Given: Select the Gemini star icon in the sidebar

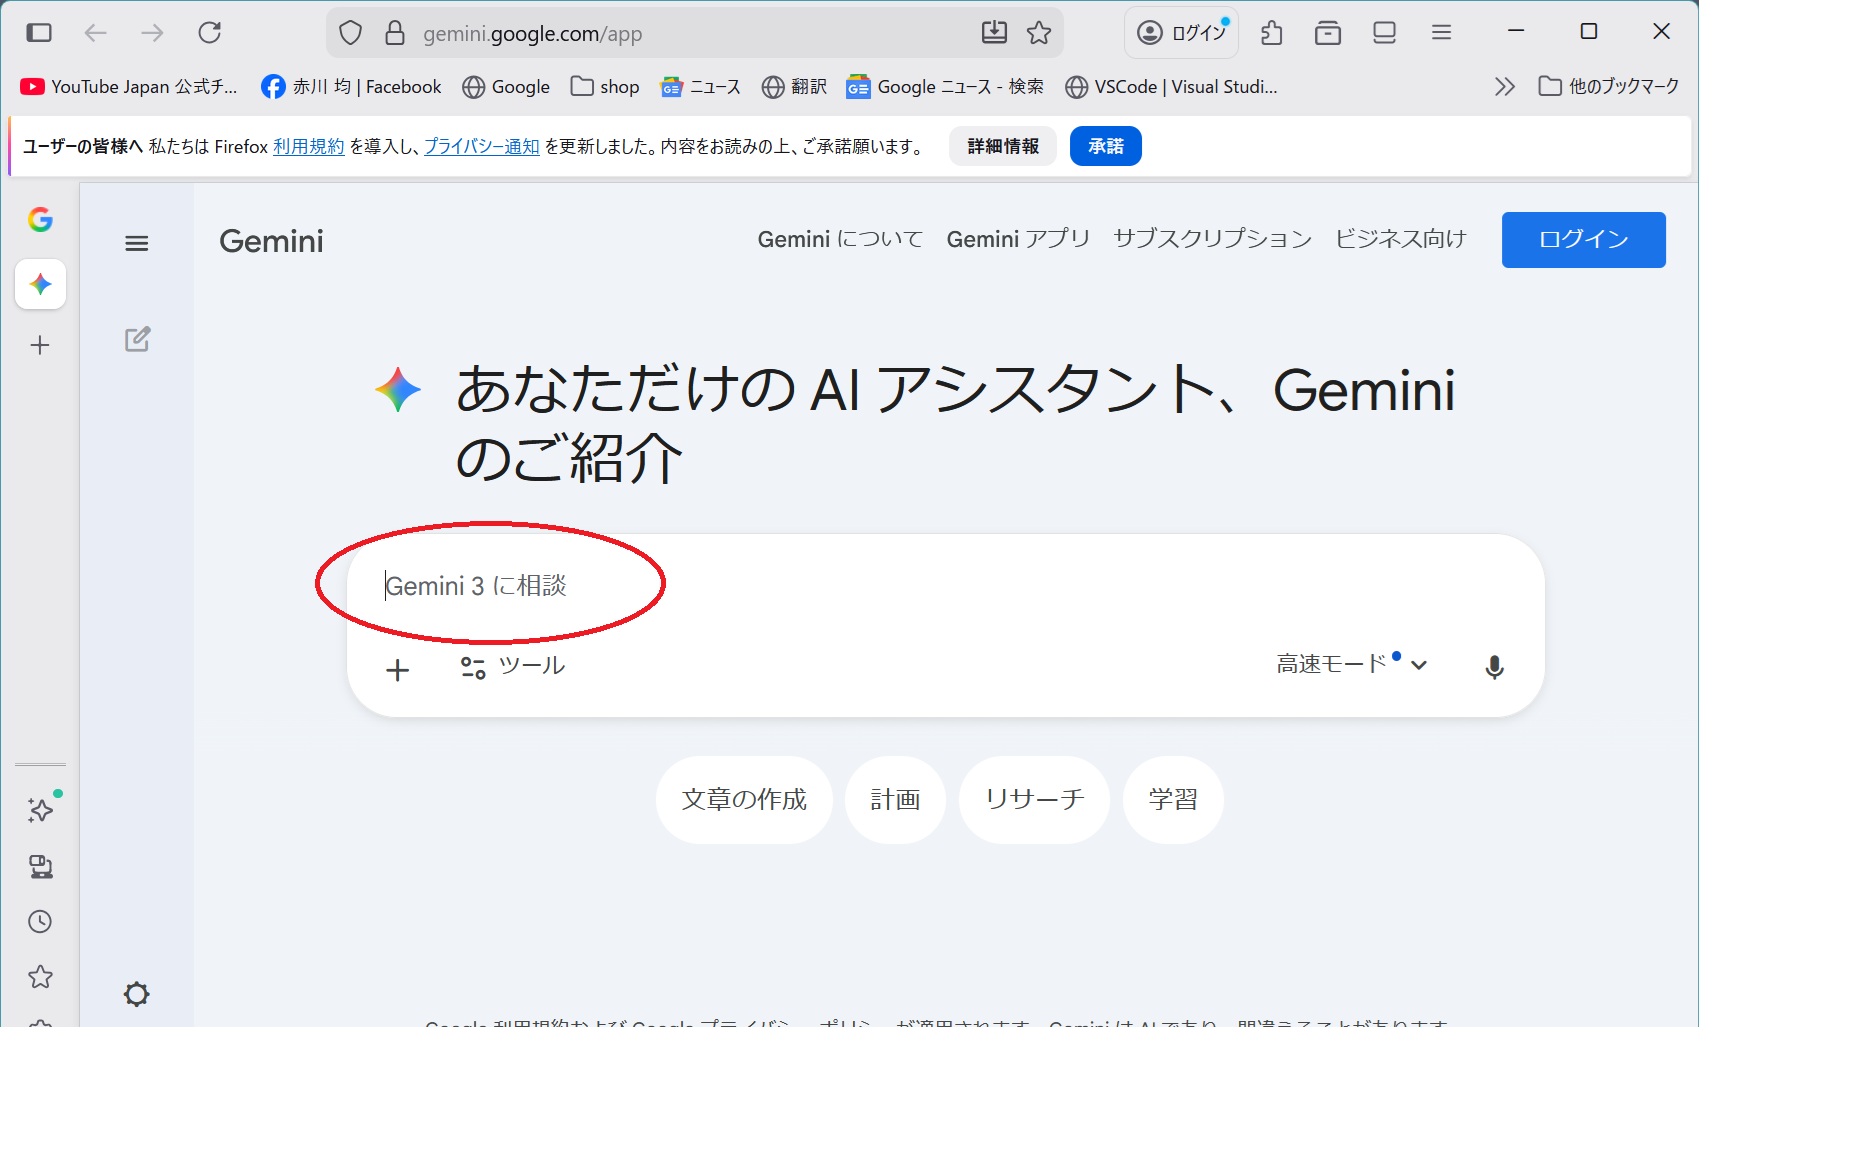Looking at the screenshot, I should point(41,284).
